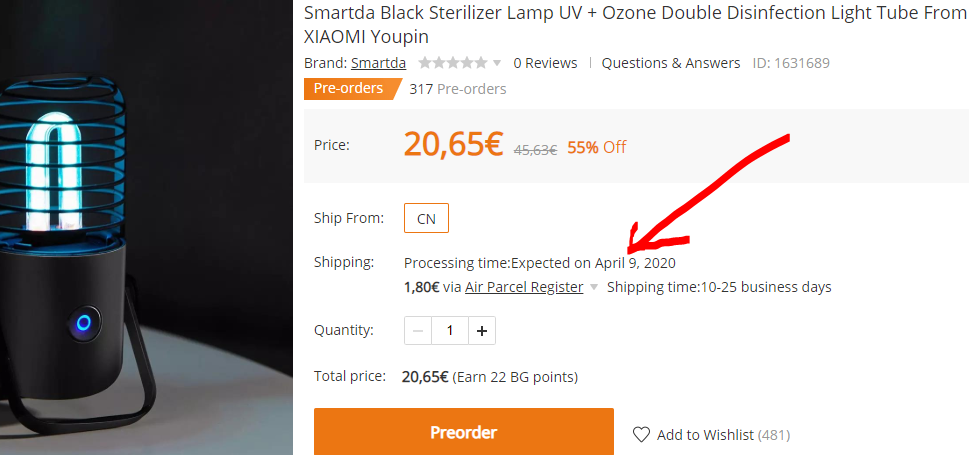This screenshot has height=455, width=969.
Task: Click the 55% Off discount label
Action: (596, 147)
